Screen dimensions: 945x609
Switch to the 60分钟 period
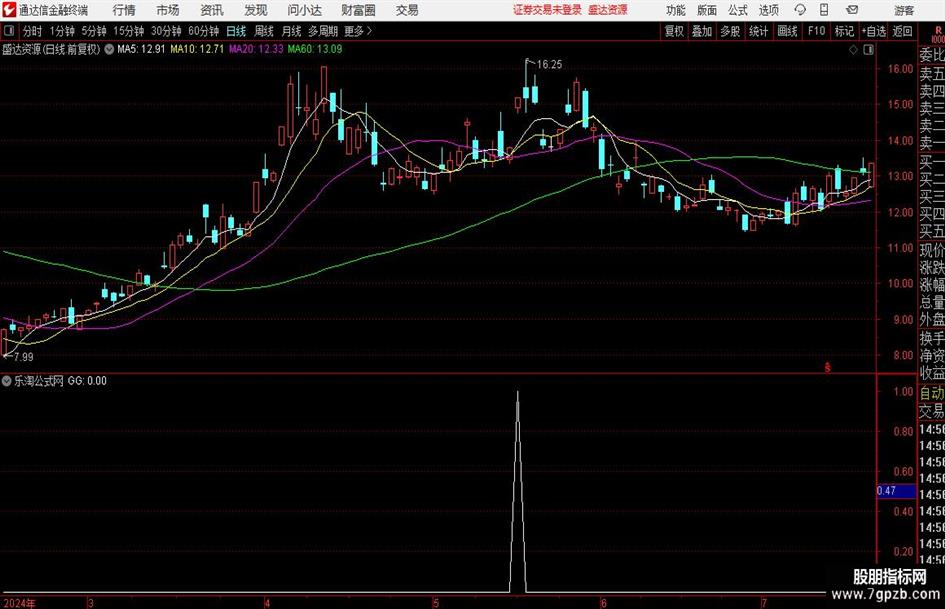[203, 31]
